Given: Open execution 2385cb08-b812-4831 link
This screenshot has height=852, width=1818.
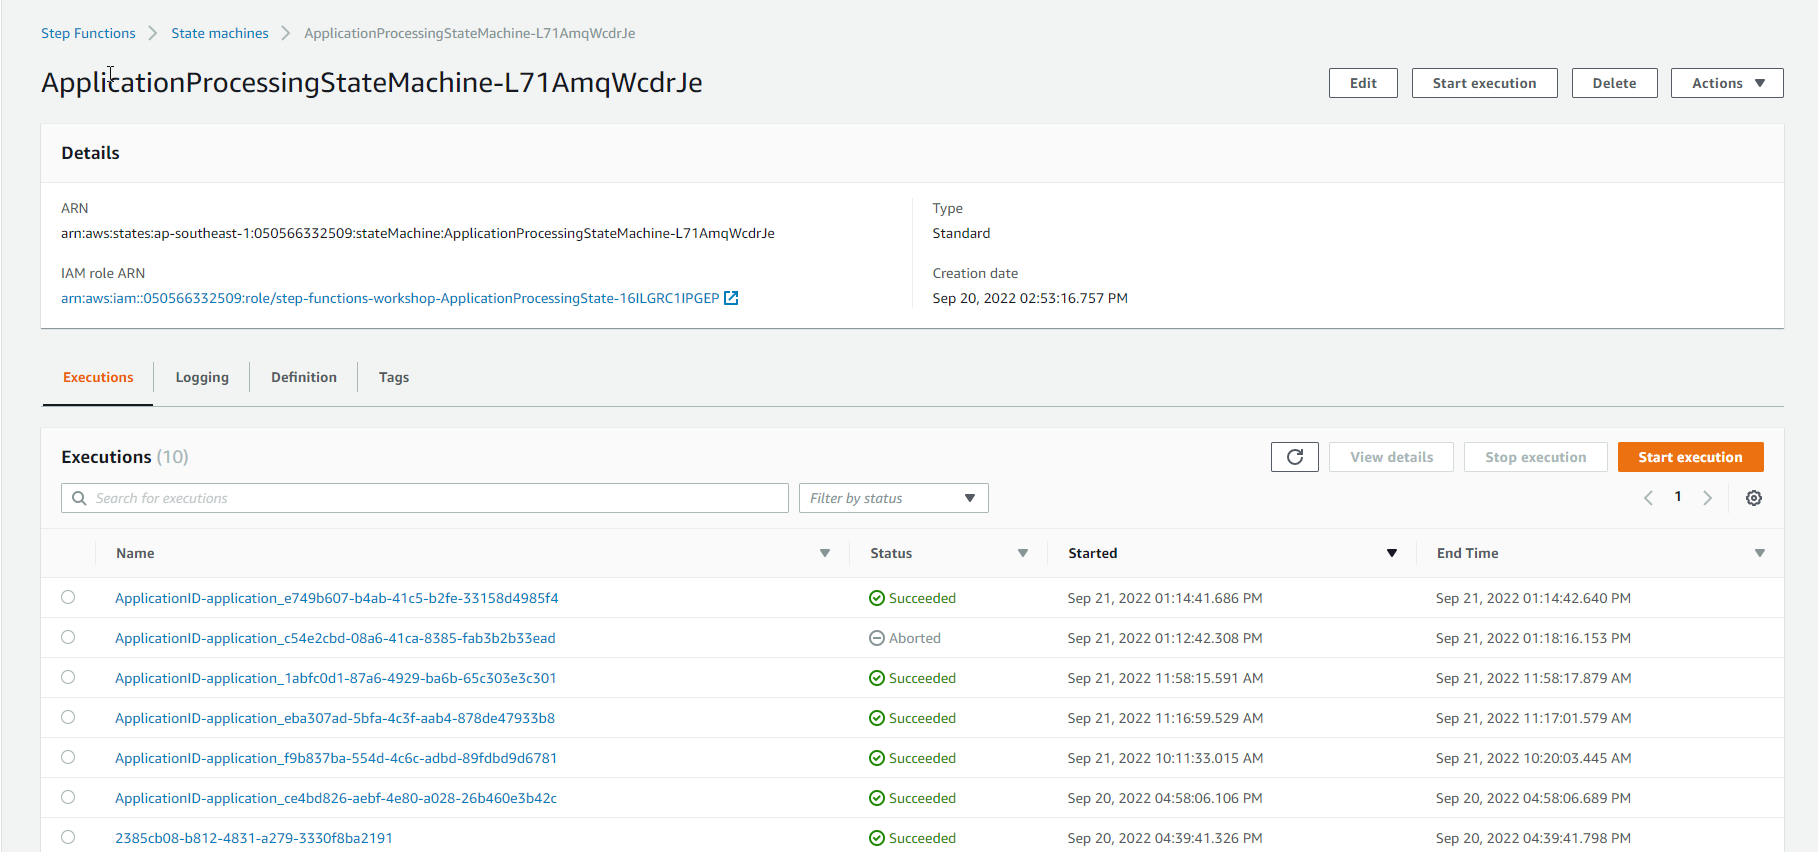Looking at the screenshot, I should click(254, 838).
